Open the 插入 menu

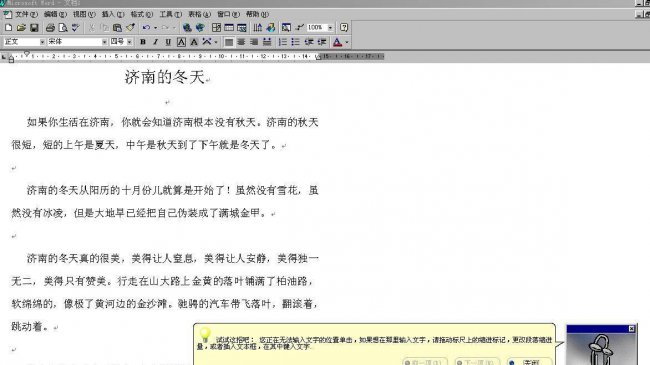[x=113, y=15]
